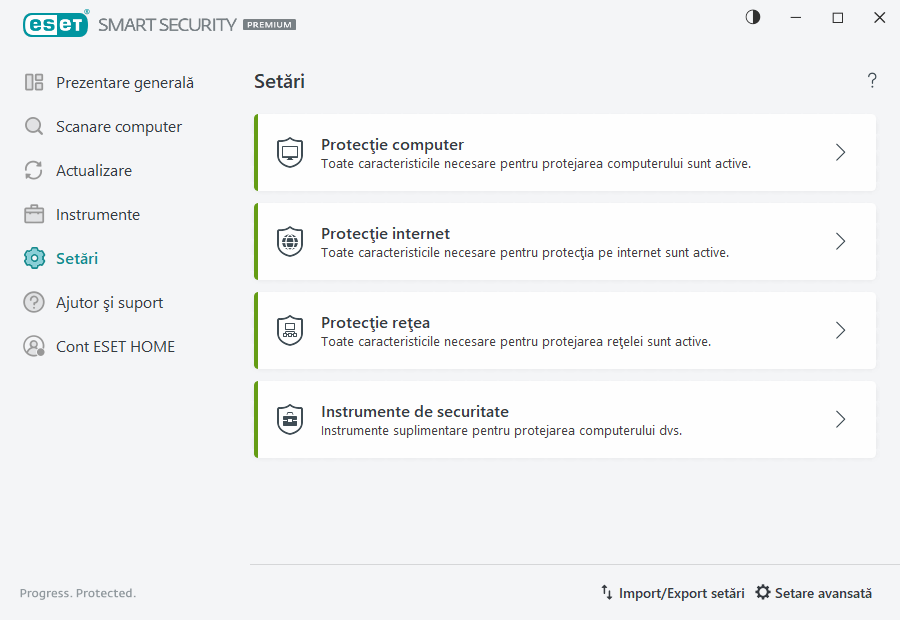
Task: Expand Protecţie computer settings
Action: pos(840,152)
